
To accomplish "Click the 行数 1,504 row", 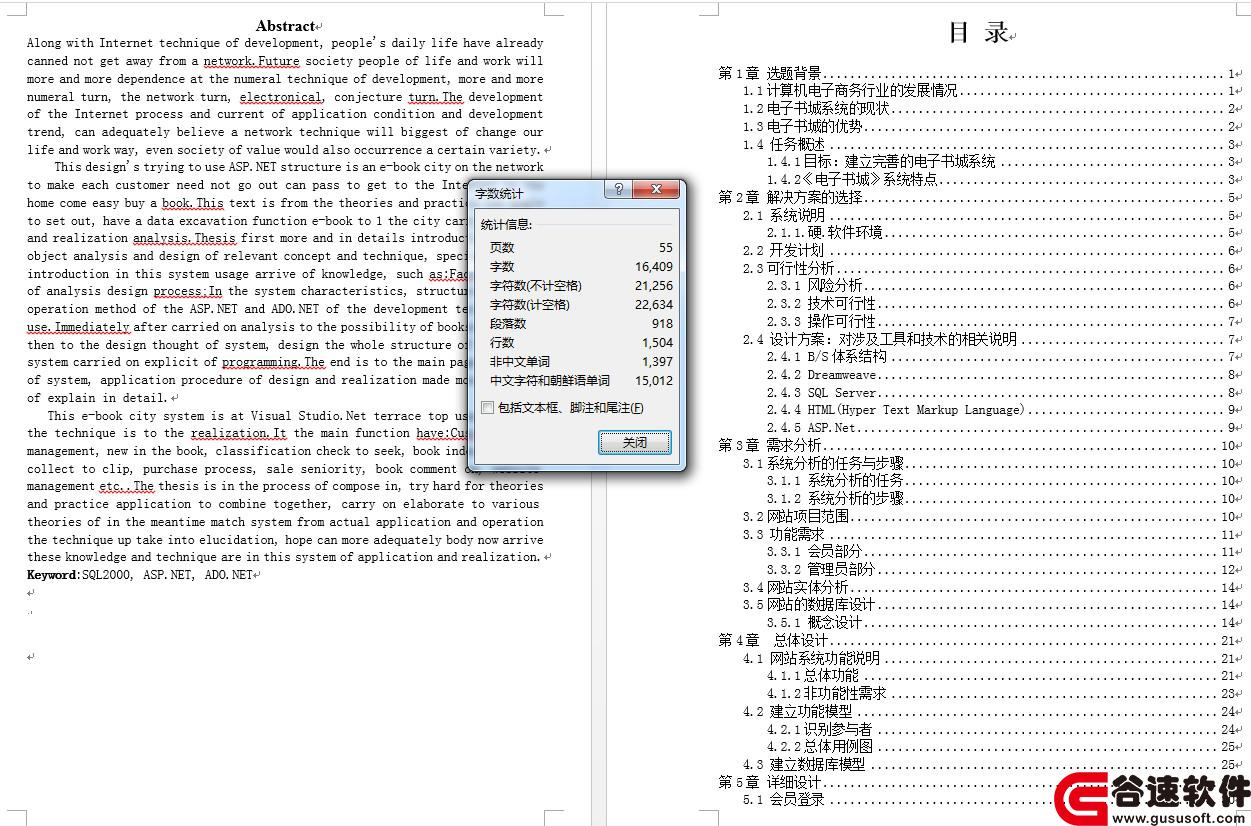I will [x=581, y=343].
